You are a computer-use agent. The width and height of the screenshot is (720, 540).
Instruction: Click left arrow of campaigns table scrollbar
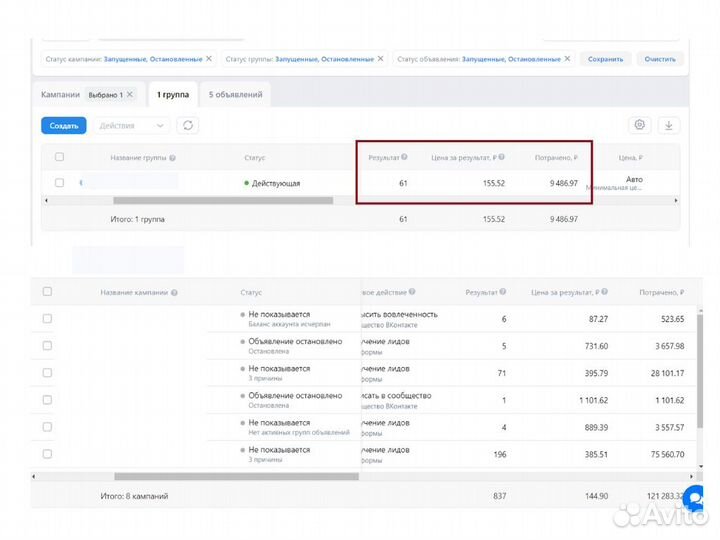tap(34, 477)
